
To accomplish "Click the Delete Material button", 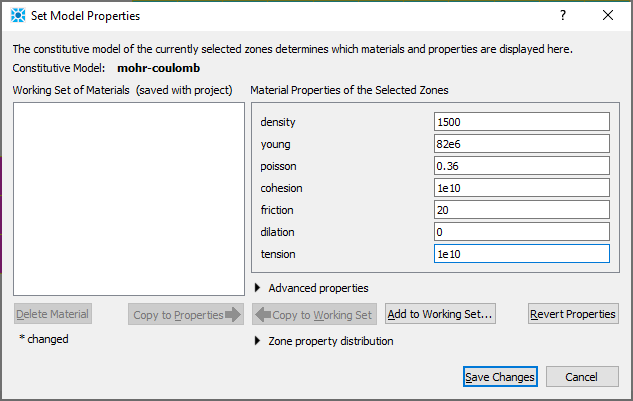I will click(53, 314).
